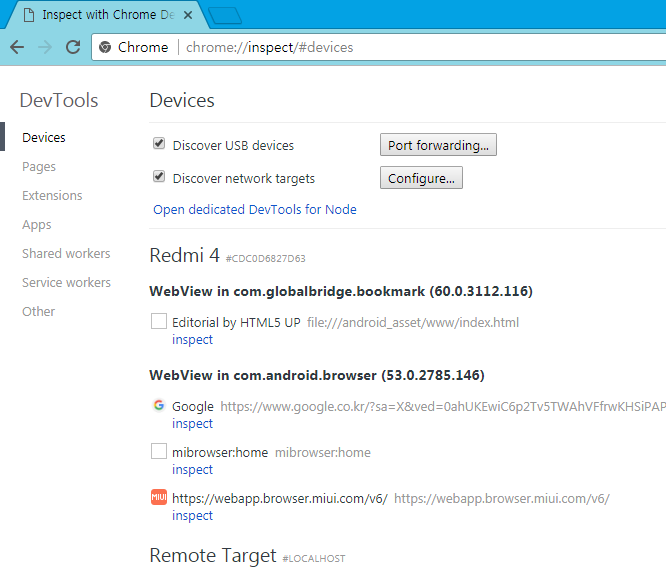
Task: Click WebView in com.globalbridge.bookmark heading
Action: coord(341,291)
